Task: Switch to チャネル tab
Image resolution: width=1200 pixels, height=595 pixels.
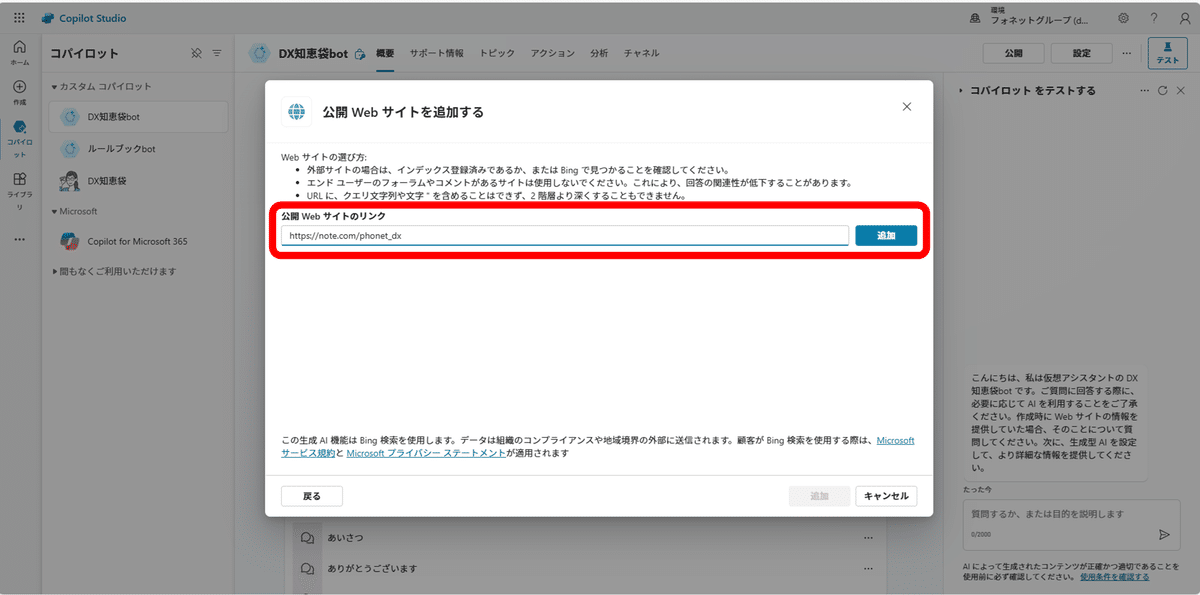Action: tap(641, 53)
